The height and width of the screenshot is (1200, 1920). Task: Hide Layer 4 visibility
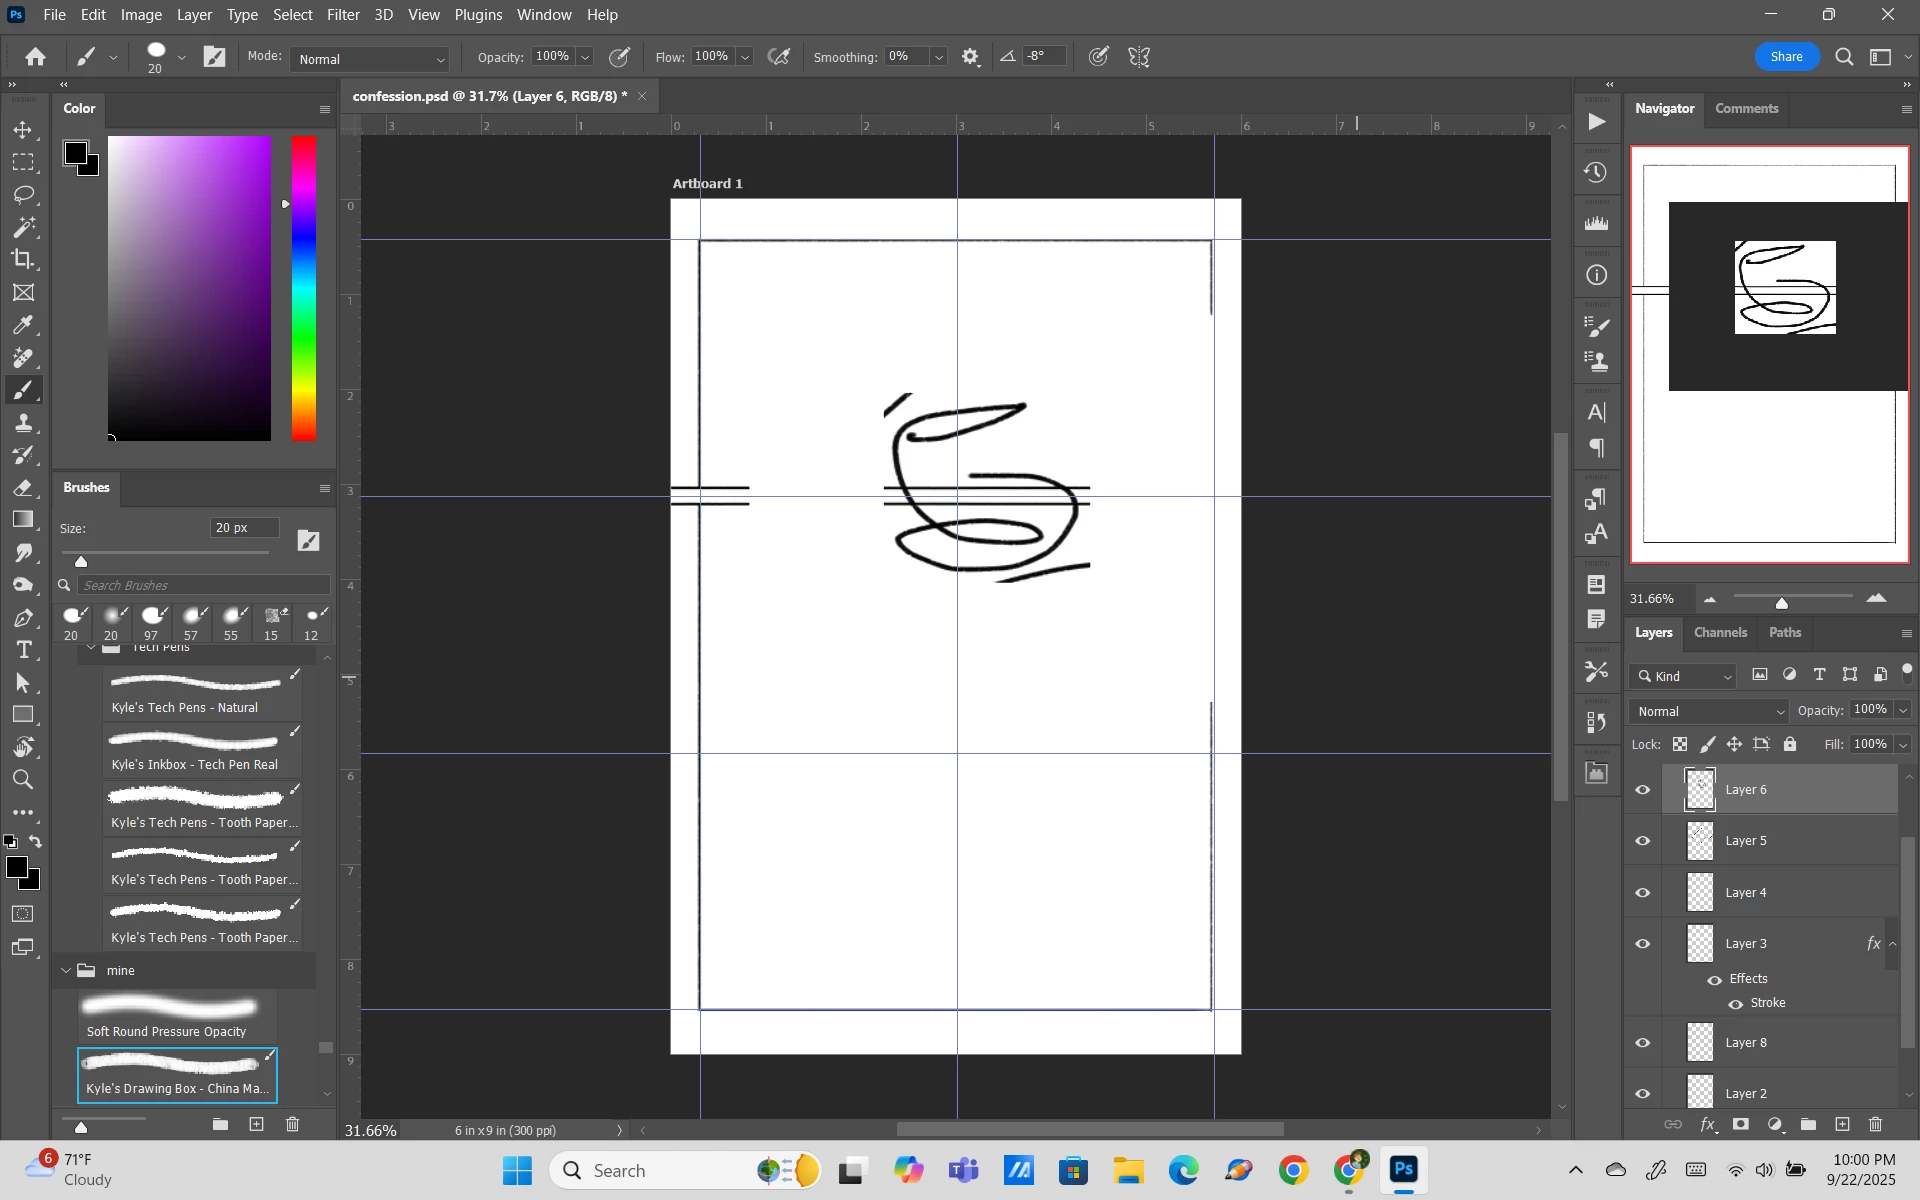pyautogui.click(x=1642, y=893)
